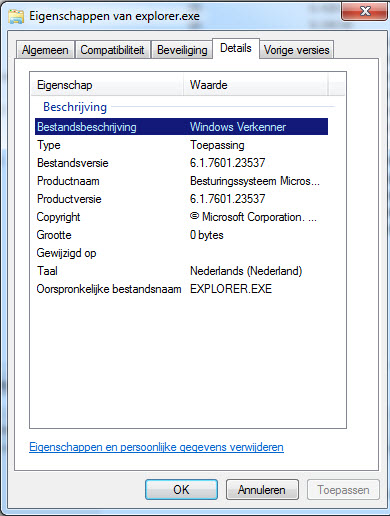Select the Taal row
390x516 pixels.
[181, 271]
